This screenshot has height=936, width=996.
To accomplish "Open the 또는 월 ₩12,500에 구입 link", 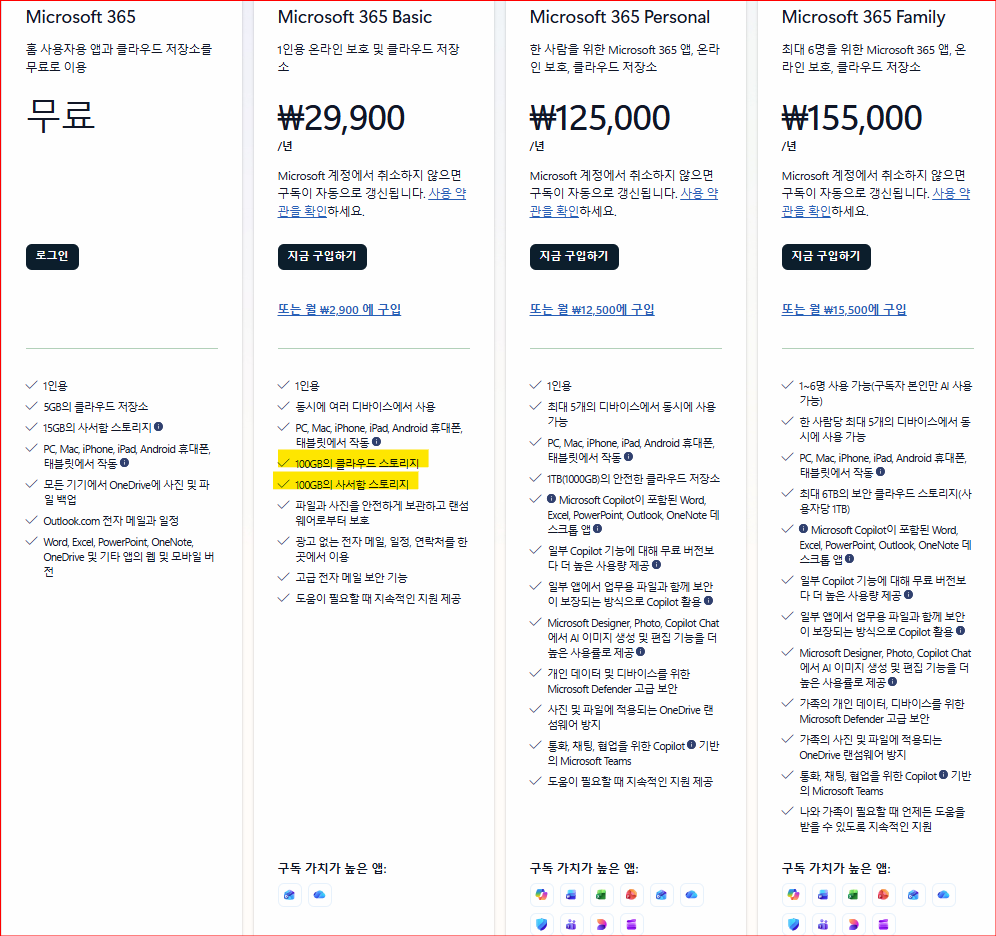I will click(592, 309).
